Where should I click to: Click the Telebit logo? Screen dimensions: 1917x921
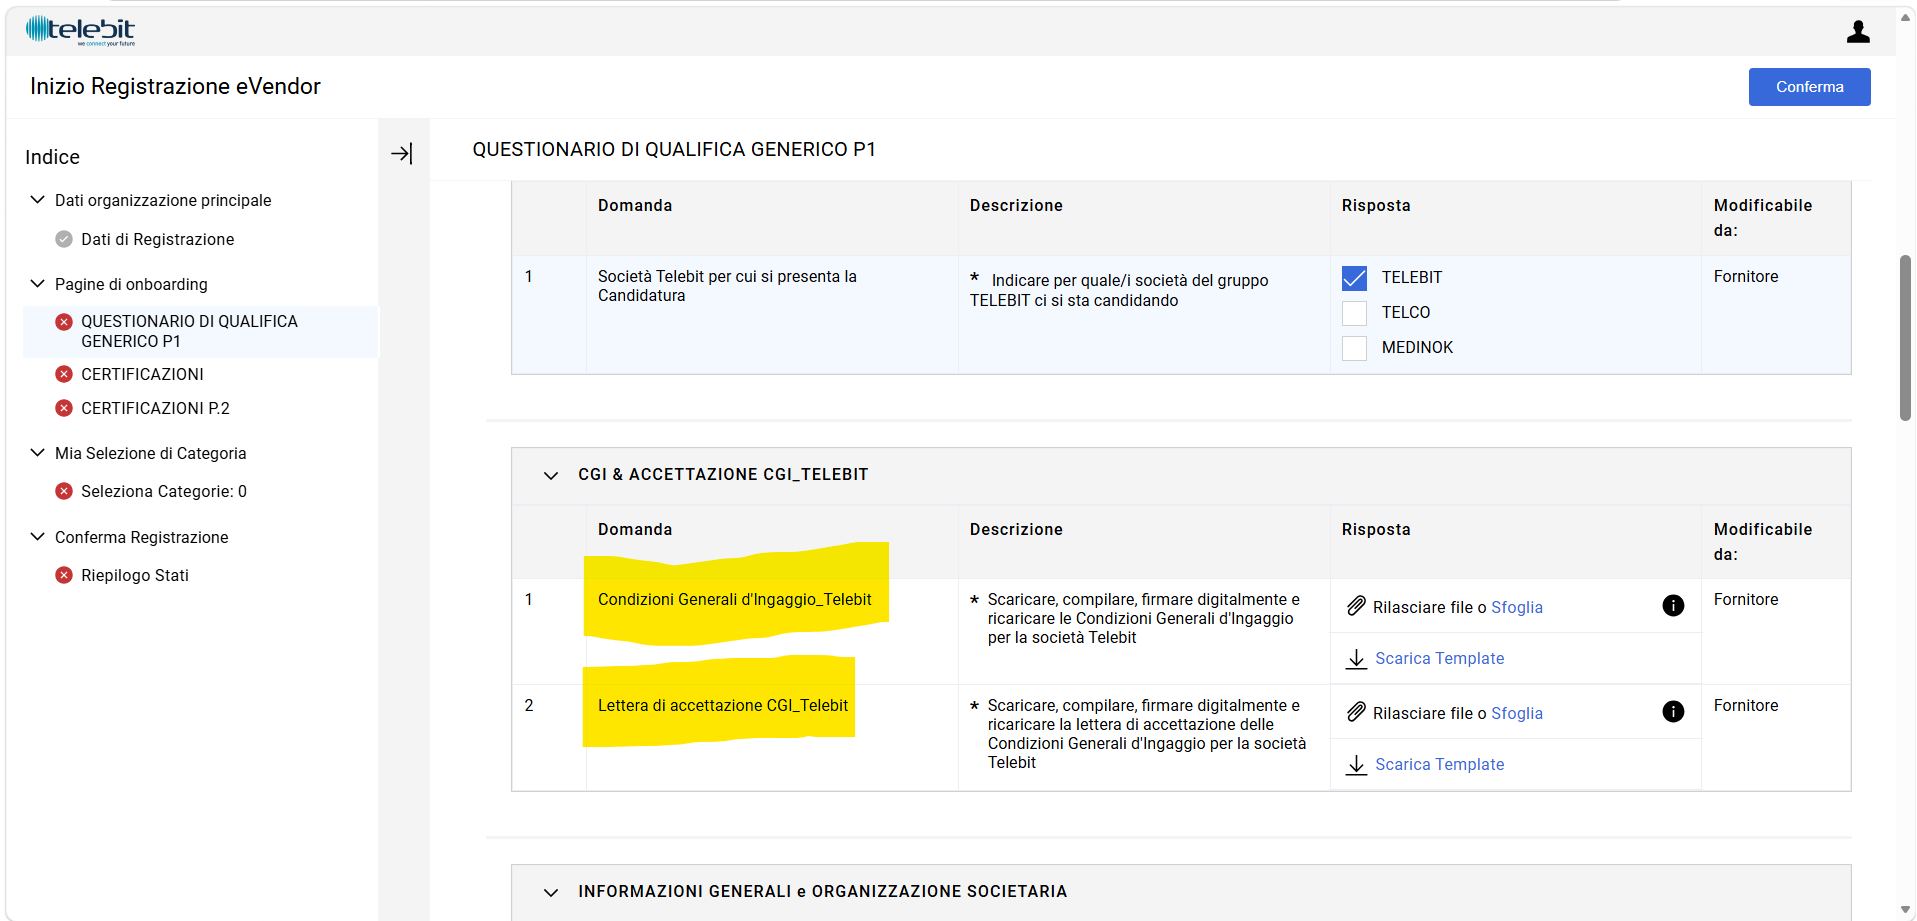80,31
